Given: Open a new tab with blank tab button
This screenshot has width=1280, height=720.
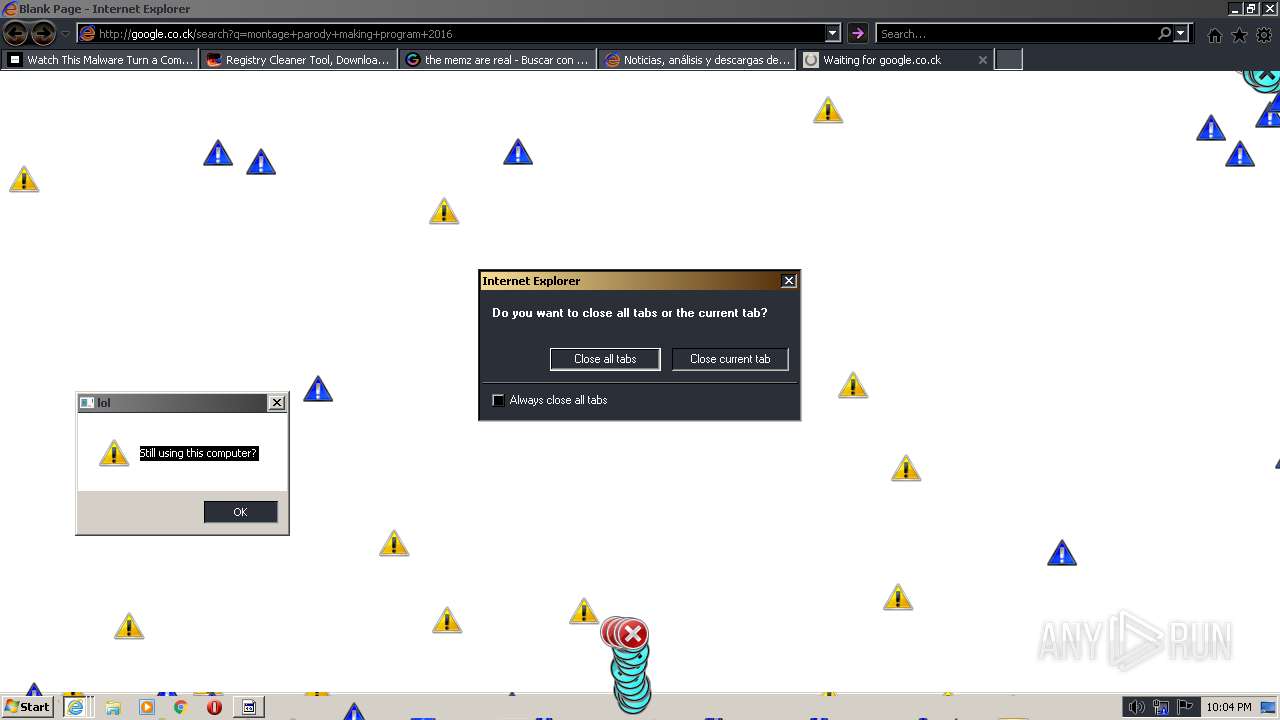Looking at the screenshot, I should click(x=1009, y=60).
